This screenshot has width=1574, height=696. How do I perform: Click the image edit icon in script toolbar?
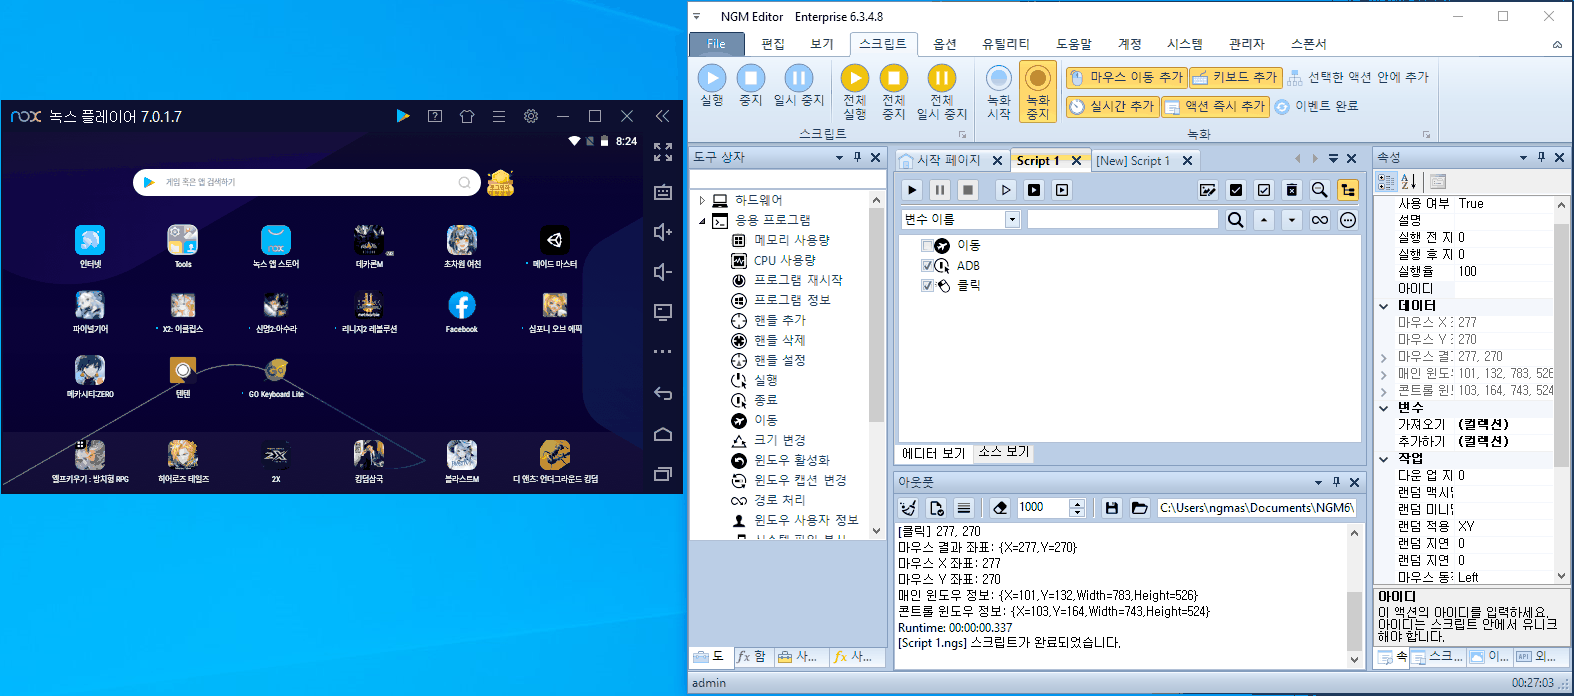[x=1208, y=190]
